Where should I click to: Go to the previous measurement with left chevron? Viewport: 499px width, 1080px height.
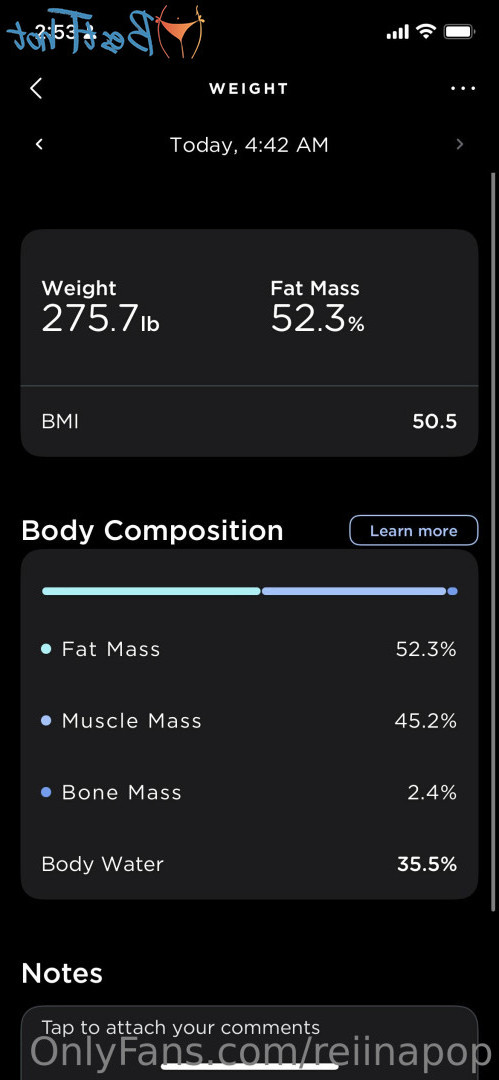coord(39,144)
